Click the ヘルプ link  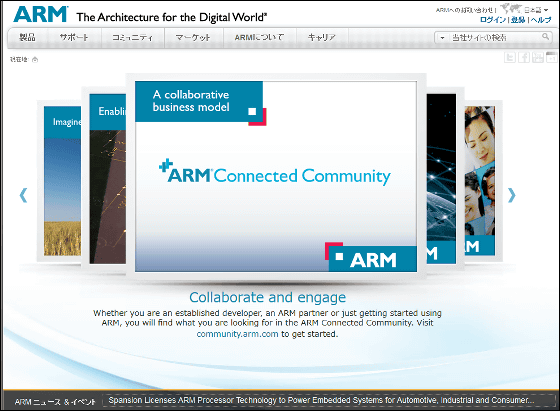[541, 20]
